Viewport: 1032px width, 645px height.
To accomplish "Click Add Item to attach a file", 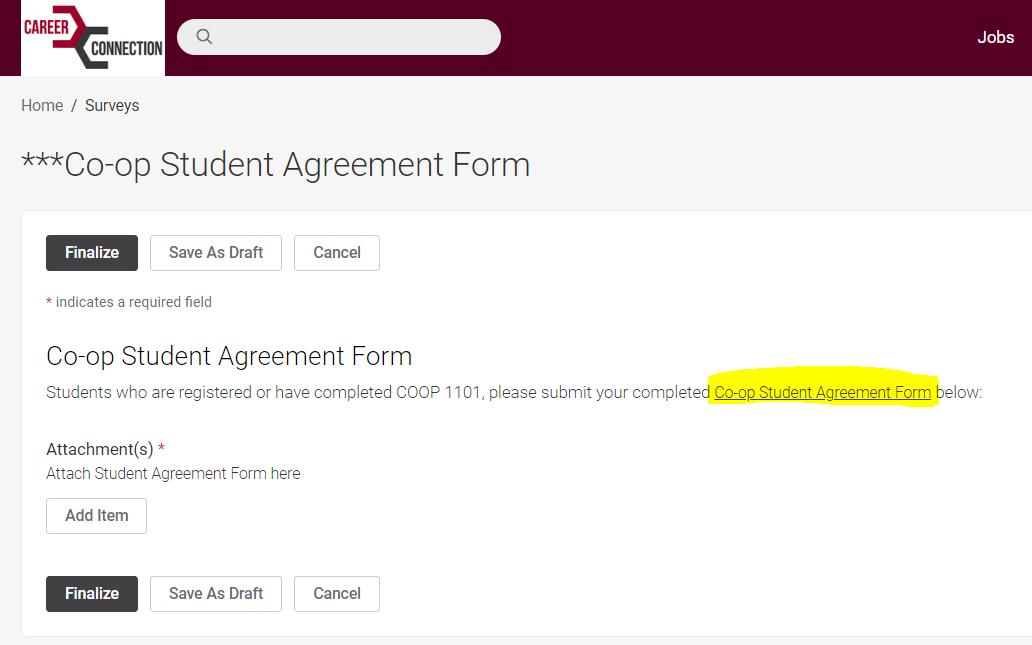I will (97, 516).
